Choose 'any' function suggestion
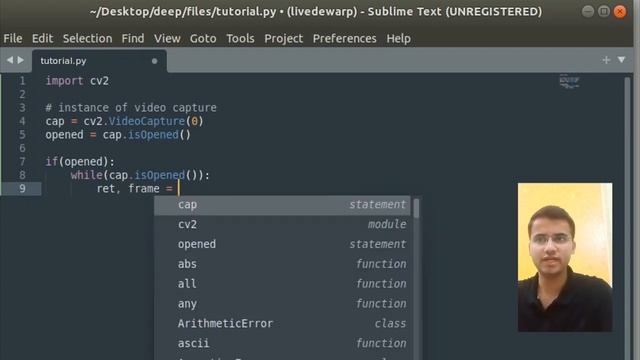Image resolution: width=640 pixels, height=360 pixels. point(282,304)
